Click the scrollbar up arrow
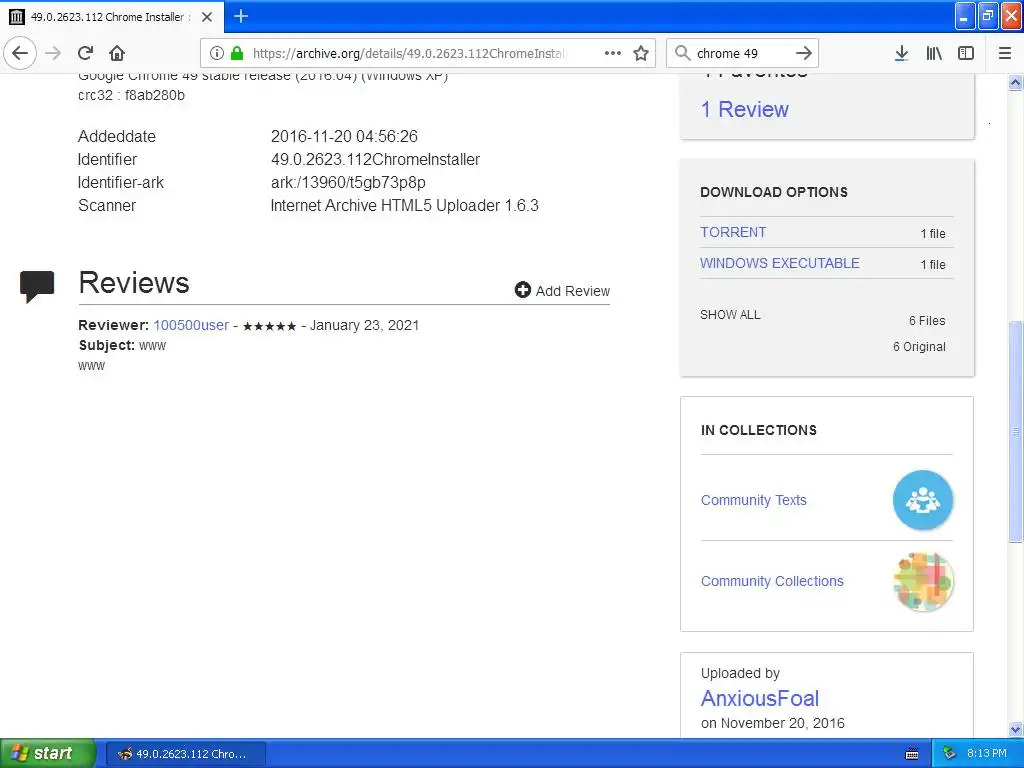The height and width of the screenshot is (768, 1024). 1015,82
